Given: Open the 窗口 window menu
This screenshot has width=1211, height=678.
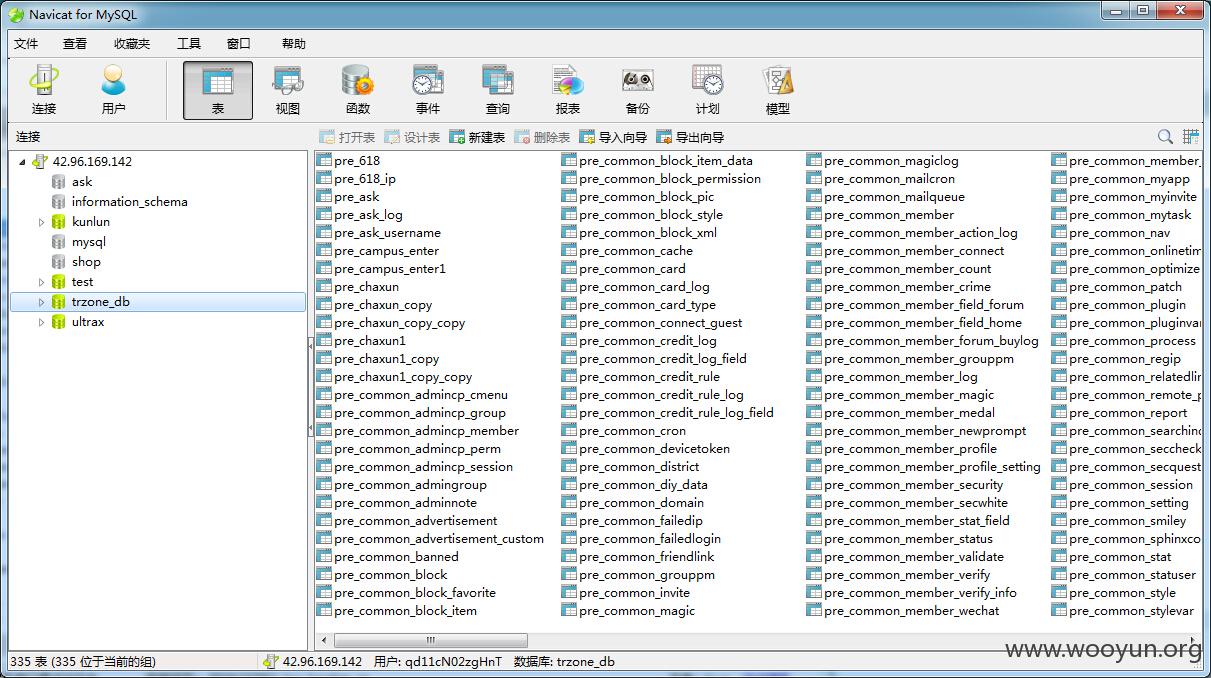Looking at the screenshot, I should (239, 44).
